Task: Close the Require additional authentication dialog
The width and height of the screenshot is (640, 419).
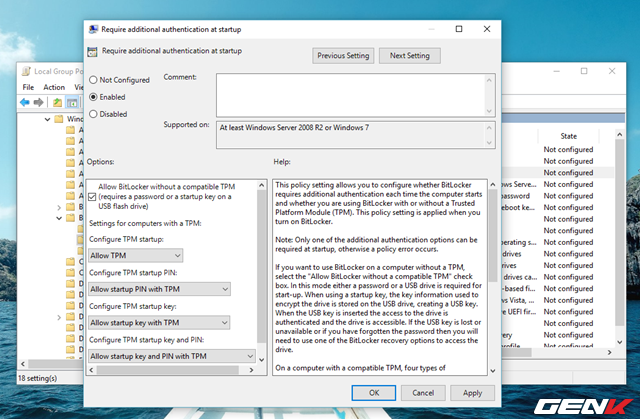Action: (x=487, y=29)
